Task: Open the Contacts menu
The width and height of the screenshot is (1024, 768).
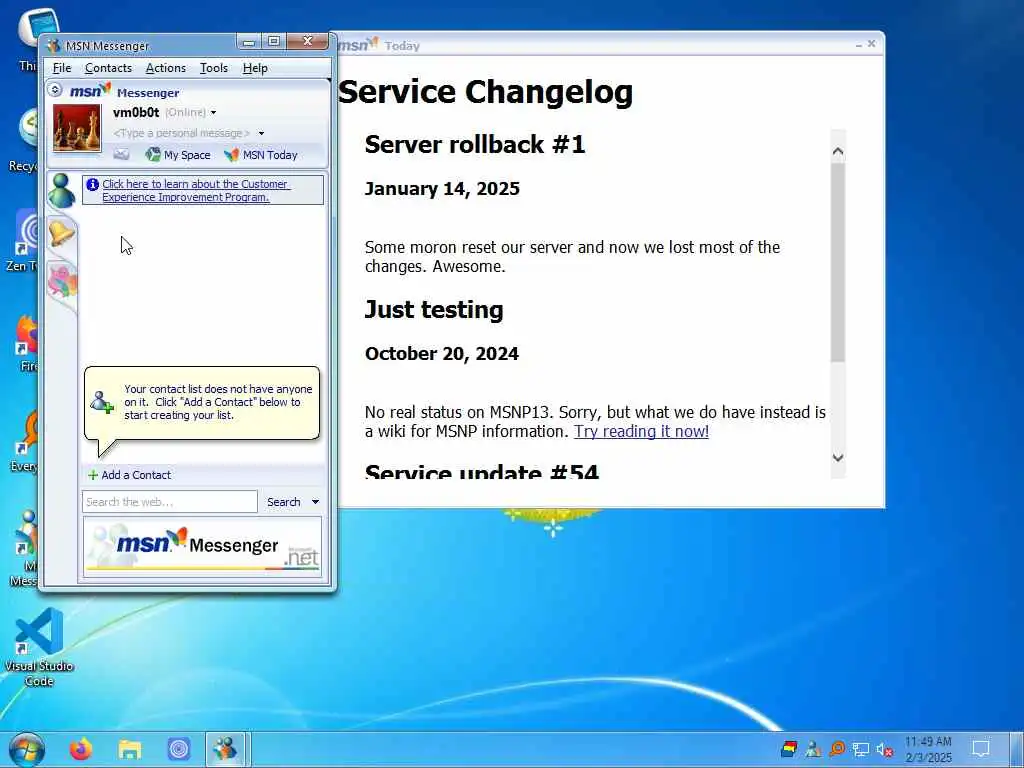Action: pyautogui.click(x=108, y=68)
